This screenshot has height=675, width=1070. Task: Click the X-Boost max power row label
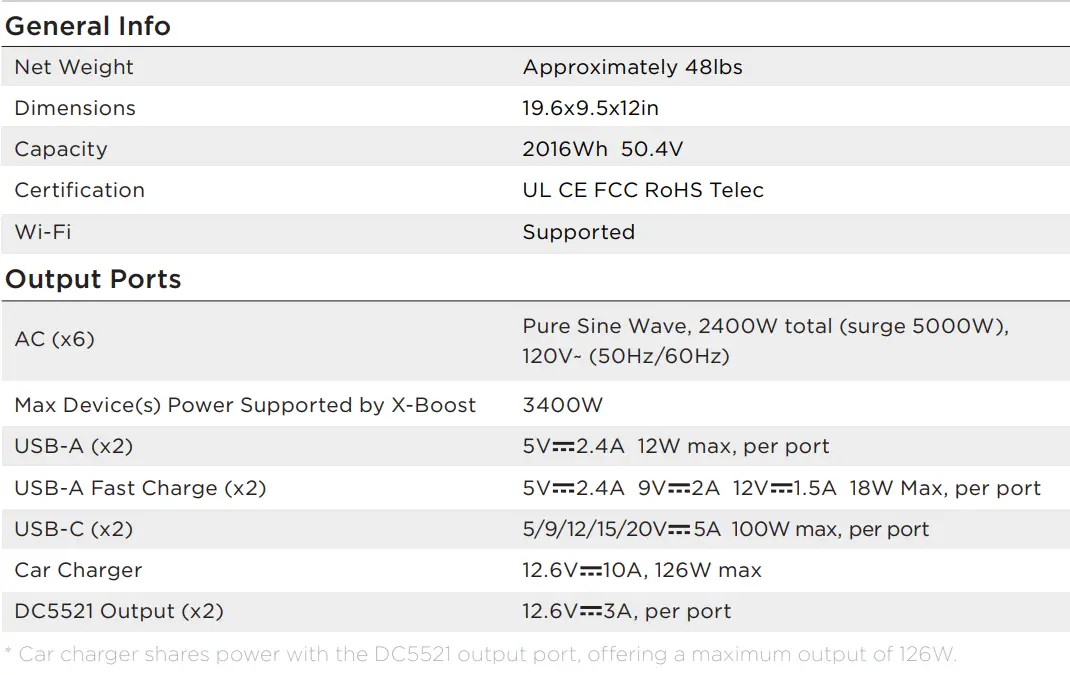[x=245, y=405]
